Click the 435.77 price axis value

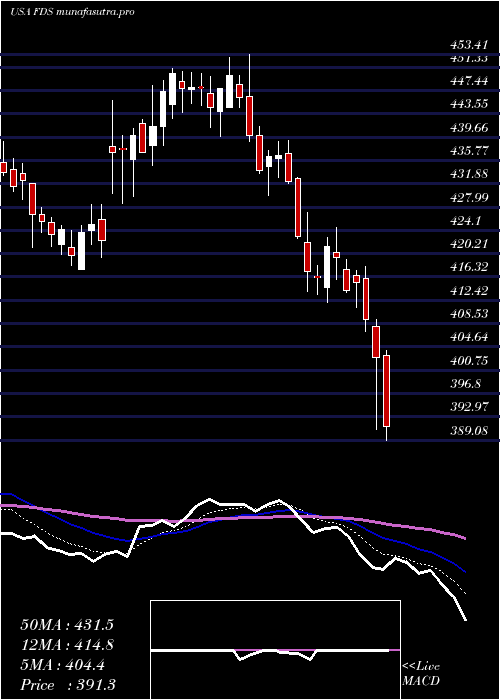pos(471,150)
